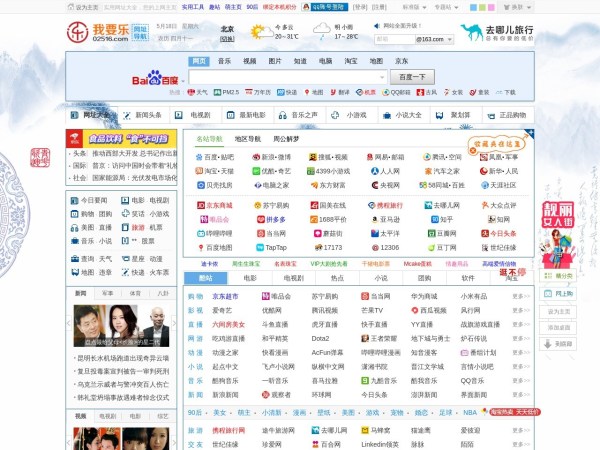
Task: Click the QQ帐号登陆 login button
Action: [x=325, y=7]
